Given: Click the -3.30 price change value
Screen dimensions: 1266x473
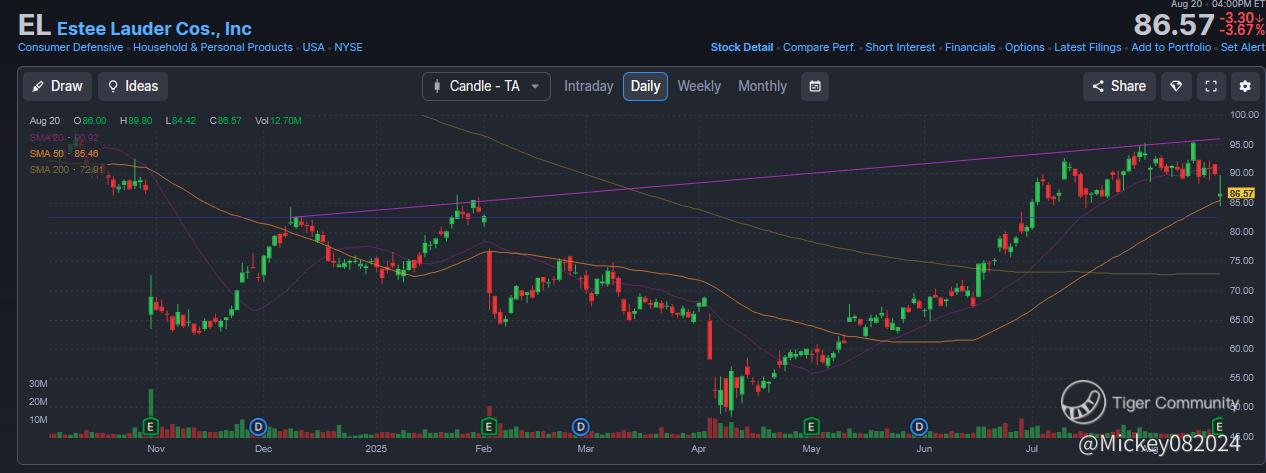Looking at the screenshot, I should (x=1243, y=18).
